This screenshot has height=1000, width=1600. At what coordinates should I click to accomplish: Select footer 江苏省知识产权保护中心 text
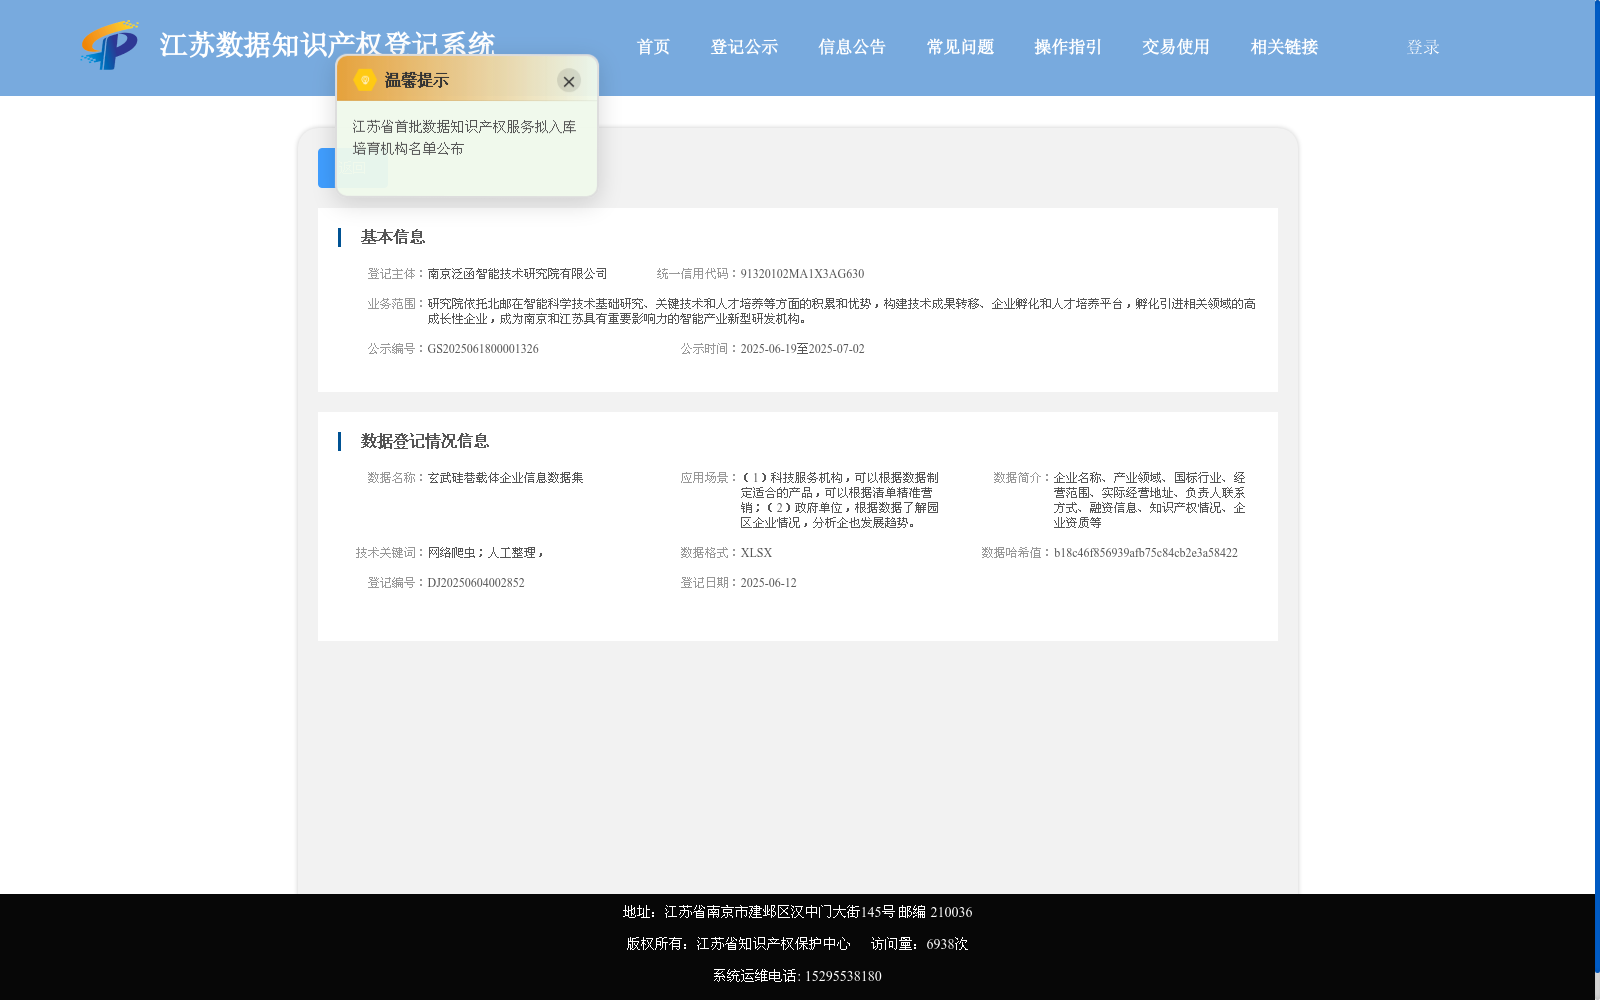[x=773, y=944]
